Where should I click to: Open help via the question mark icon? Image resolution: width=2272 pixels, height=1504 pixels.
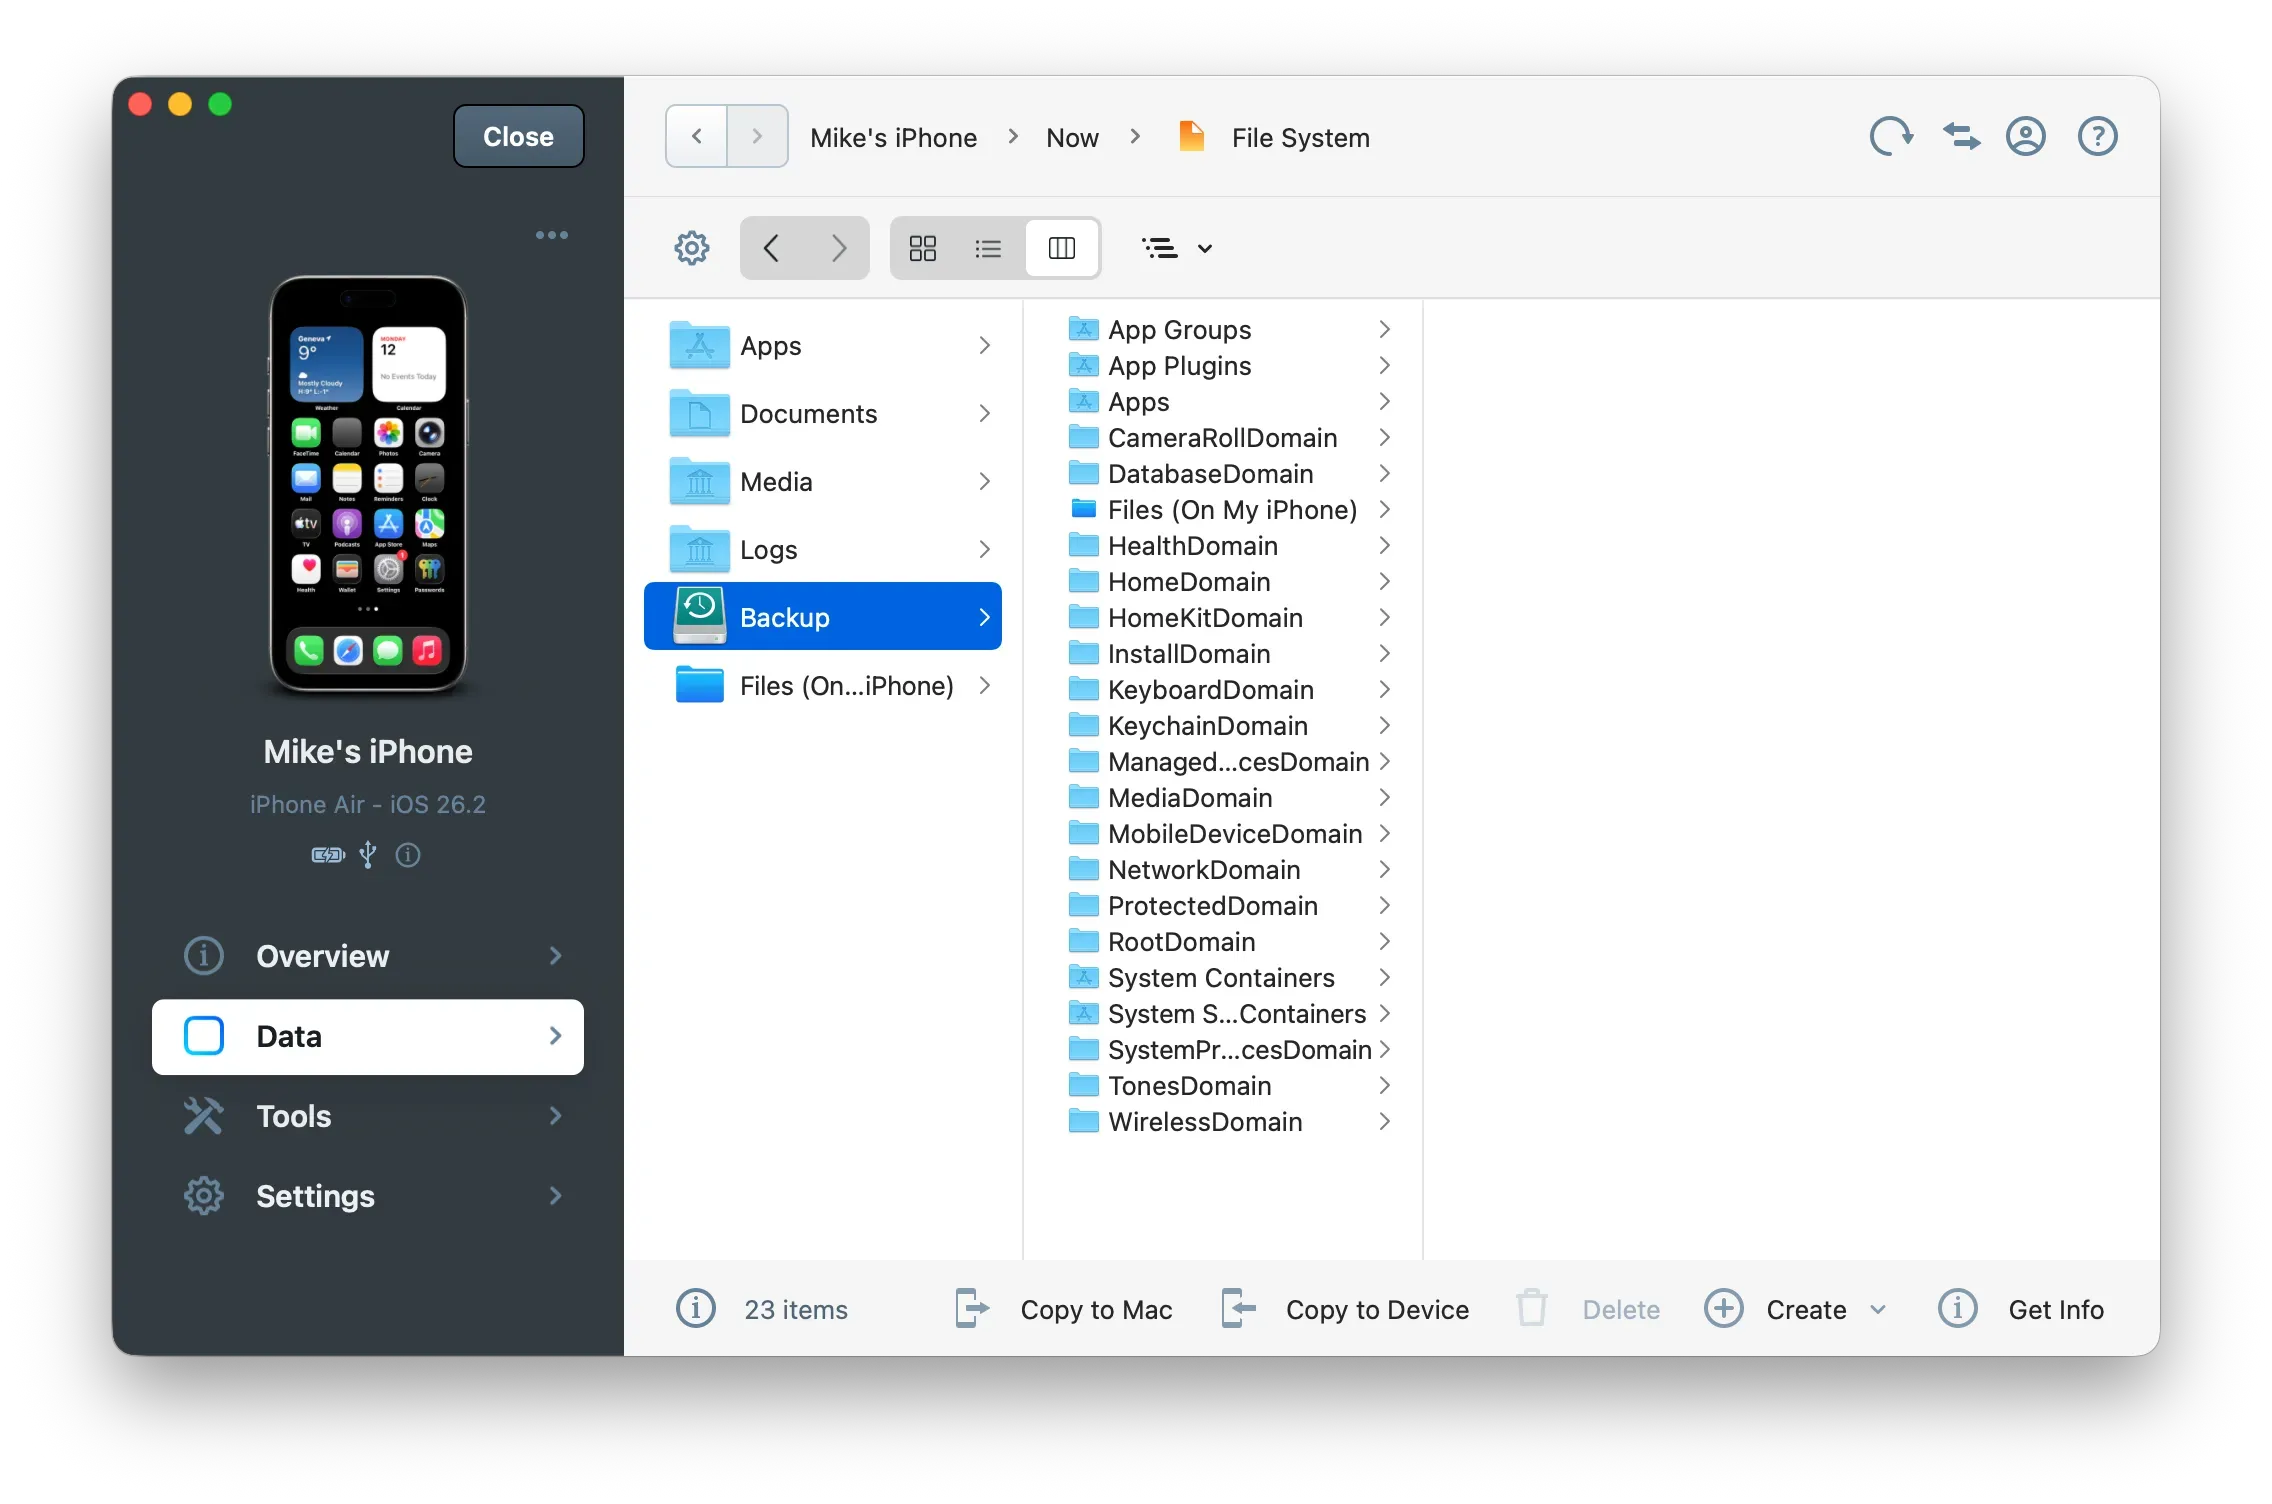point(2097,136)
